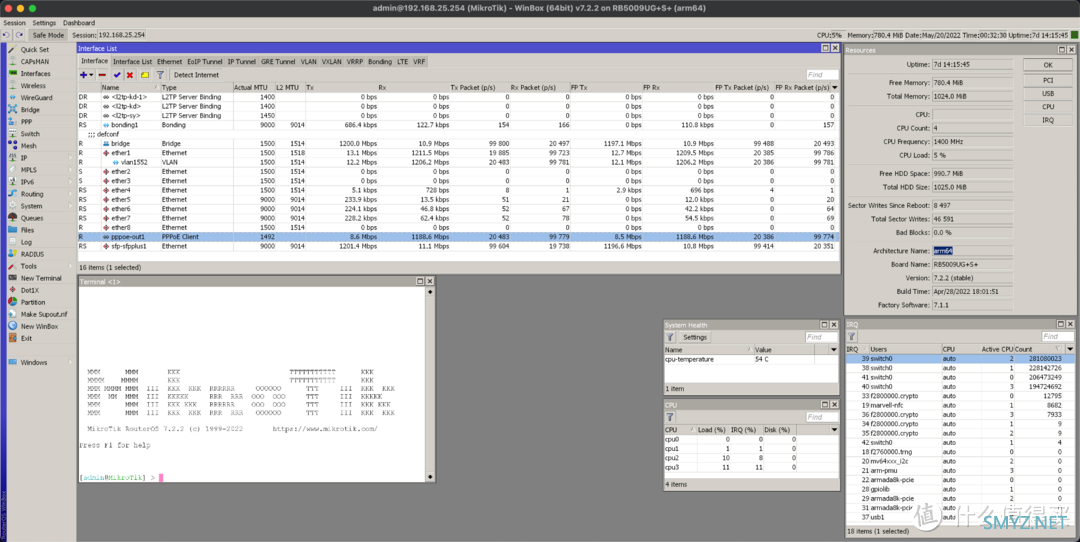Switch to EoIP Tunnel tab
1080x542 pixels.
click(x=205, y=61)
